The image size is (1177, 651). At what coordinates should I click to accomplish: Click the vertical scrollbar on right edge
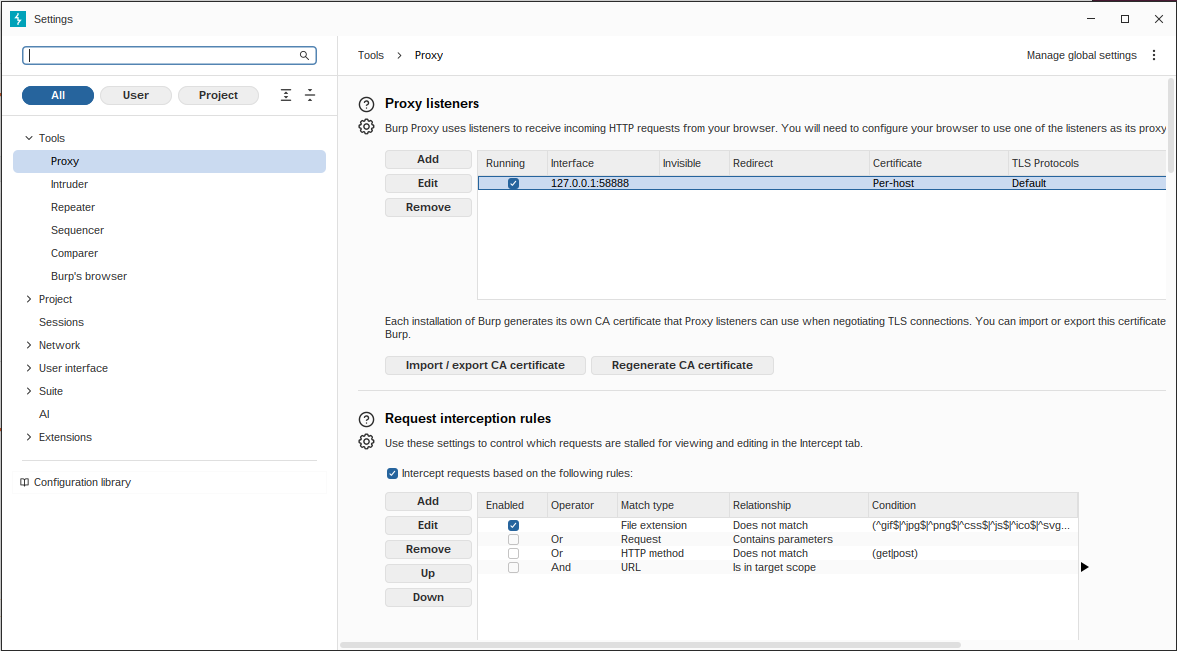pos(1171,124)
